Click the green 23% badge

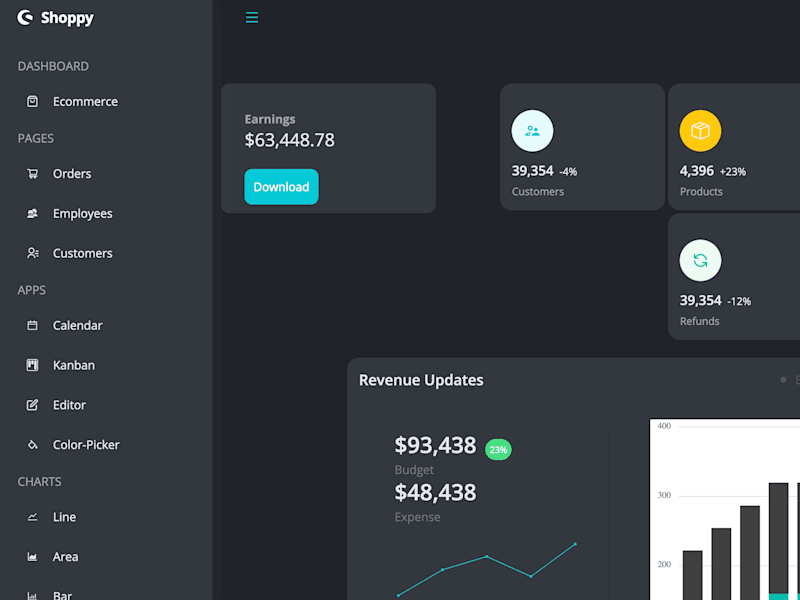pyautogui.click(x=498, y=449)
